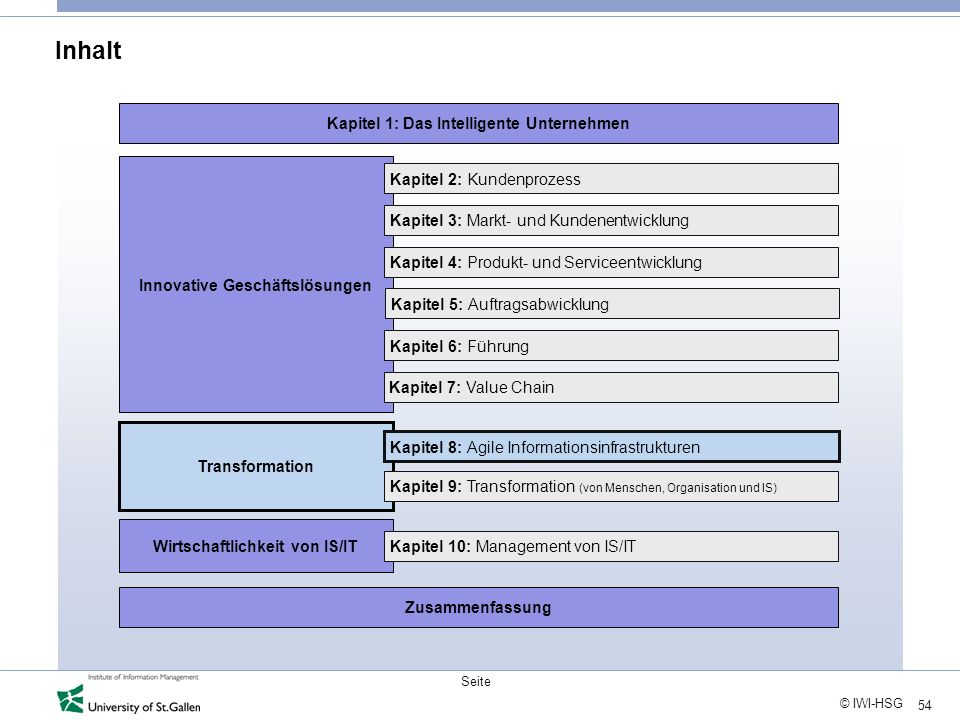Click the 'Institute of Information Management' text
The height and width of the screenshot is (720, 960).
143,677
